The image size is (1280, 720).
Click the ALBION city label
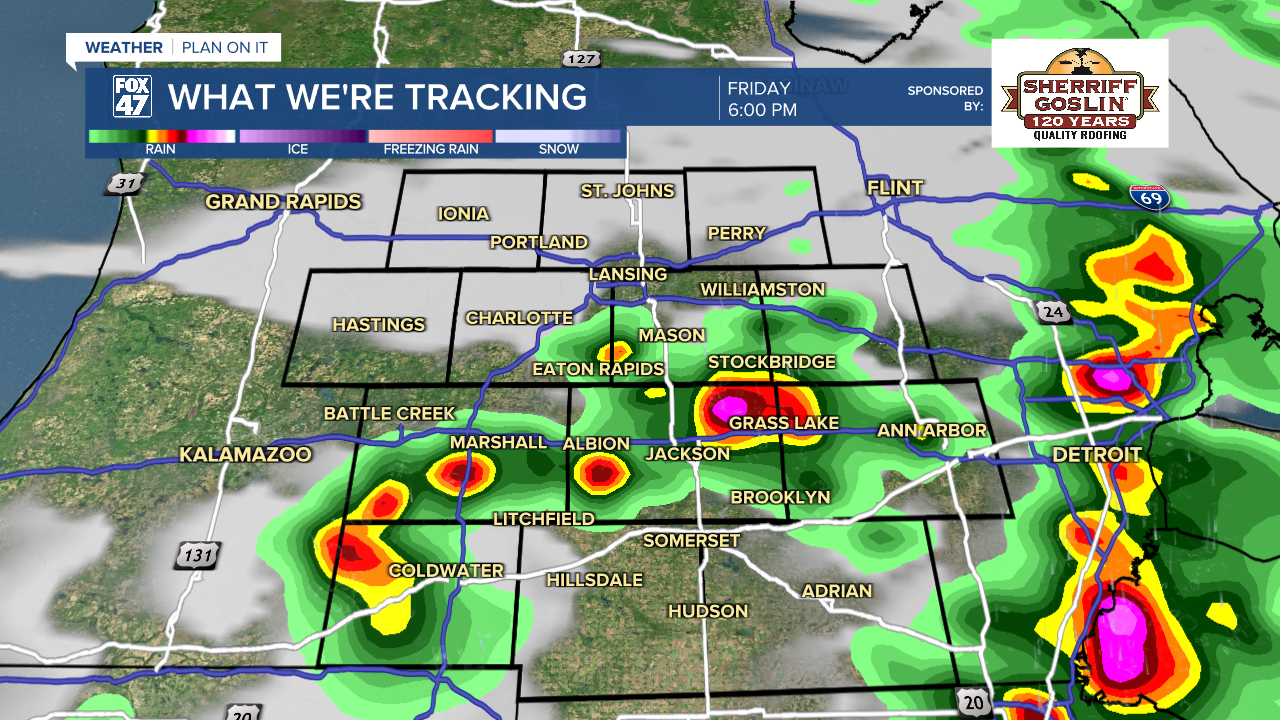point(597,443)
